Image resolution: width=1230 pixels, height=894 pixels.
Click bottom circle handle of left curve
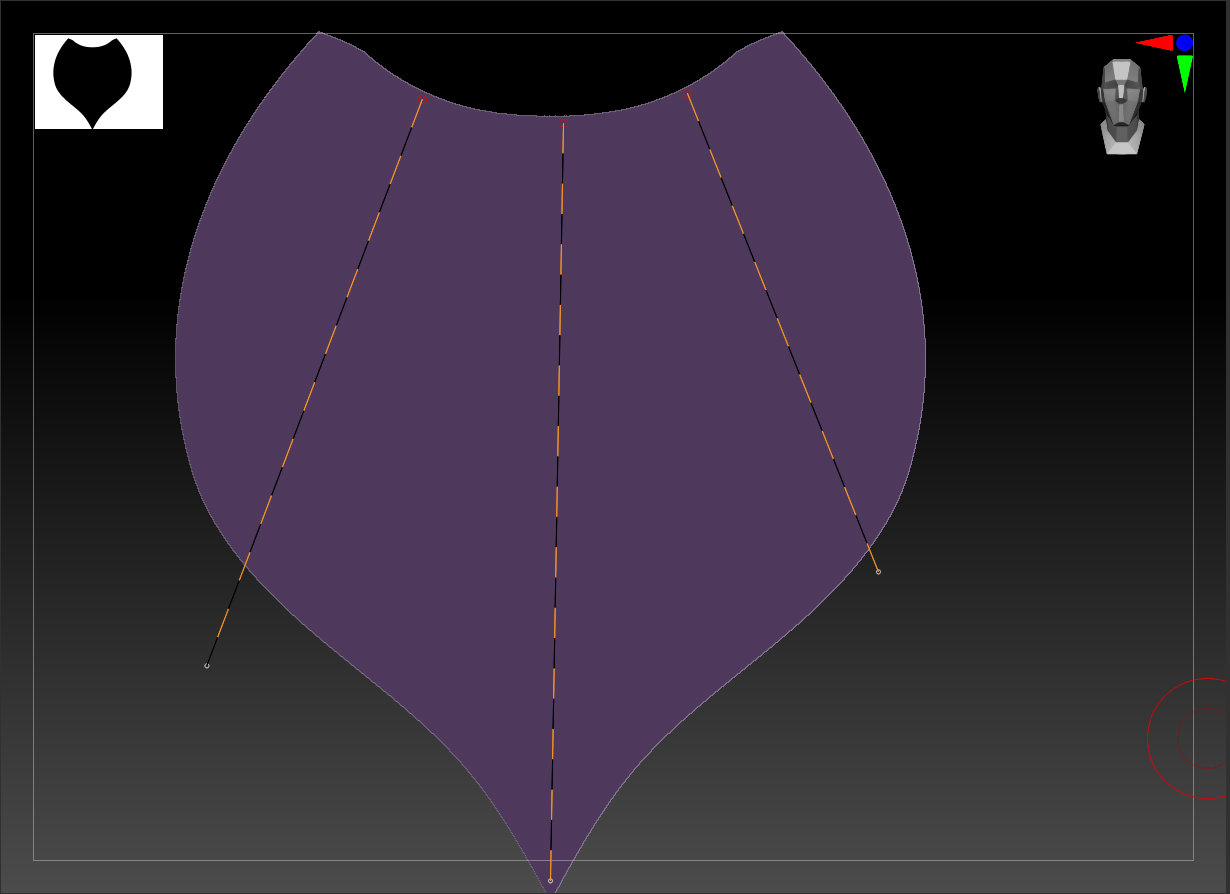[207, 666]
